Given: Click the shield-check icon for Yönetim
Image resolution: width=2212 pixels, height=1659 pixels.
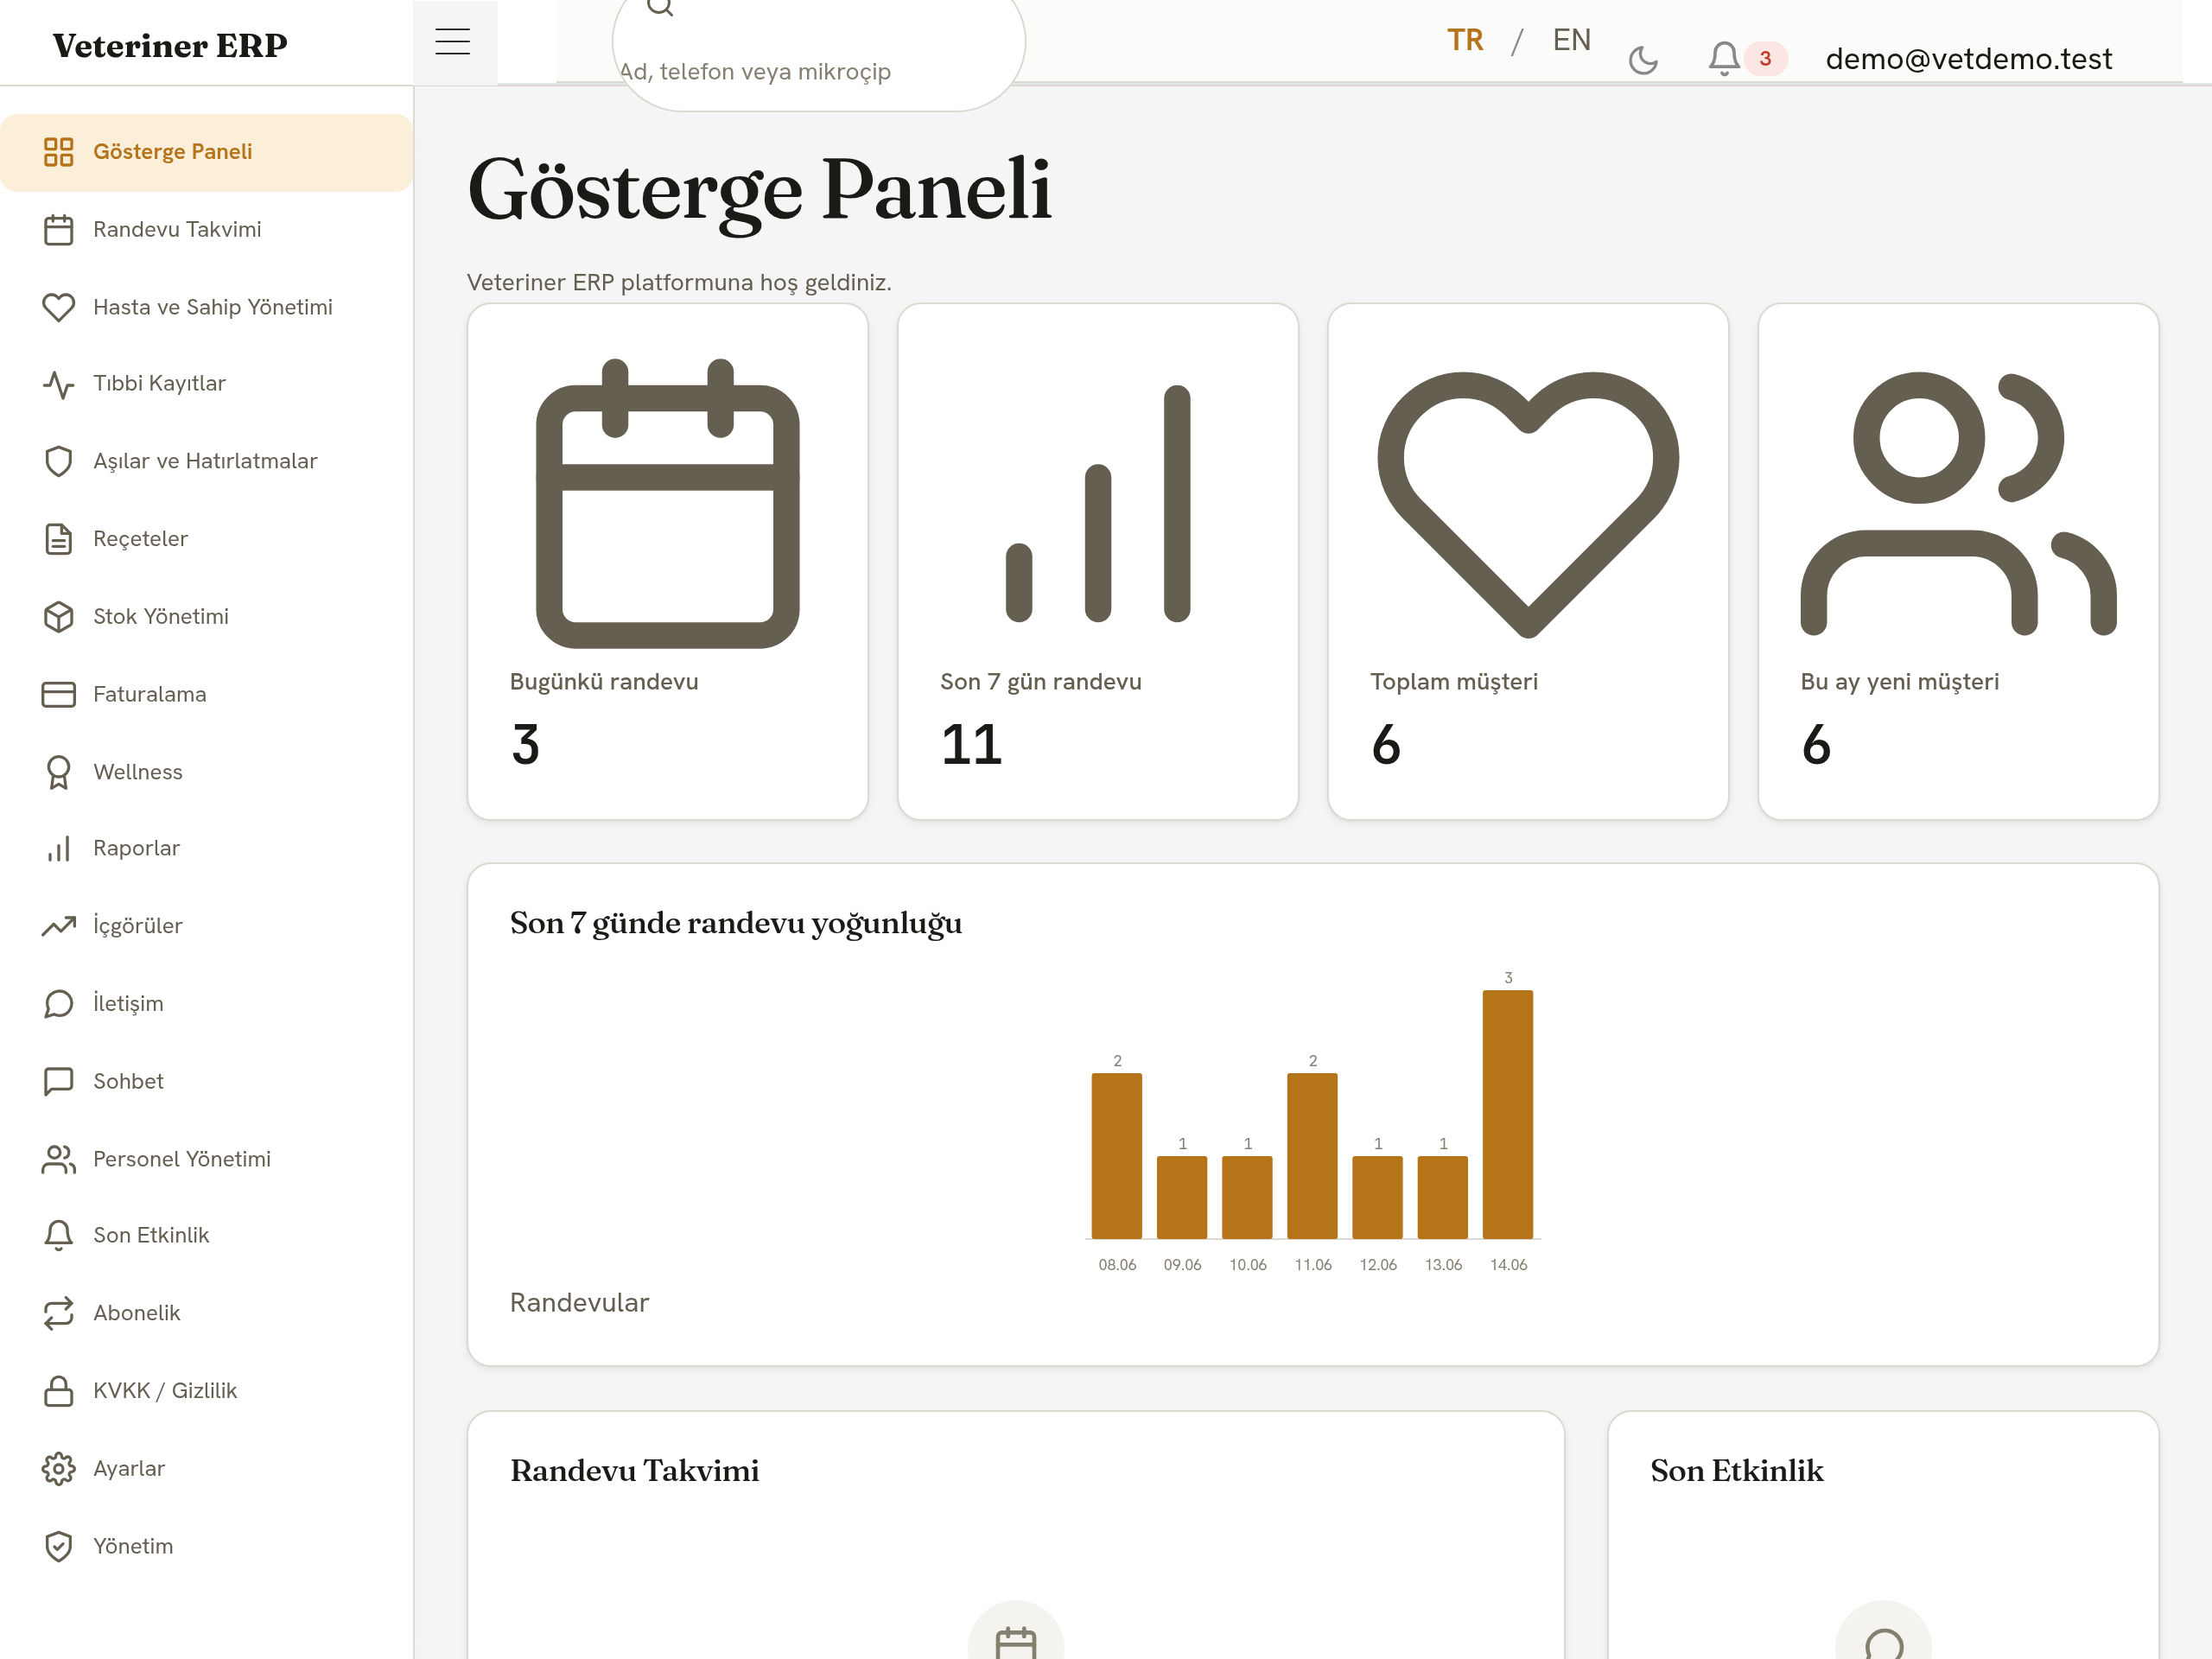Looking at the screenshot, I should pyautogui.click(x=59, y=1546).
